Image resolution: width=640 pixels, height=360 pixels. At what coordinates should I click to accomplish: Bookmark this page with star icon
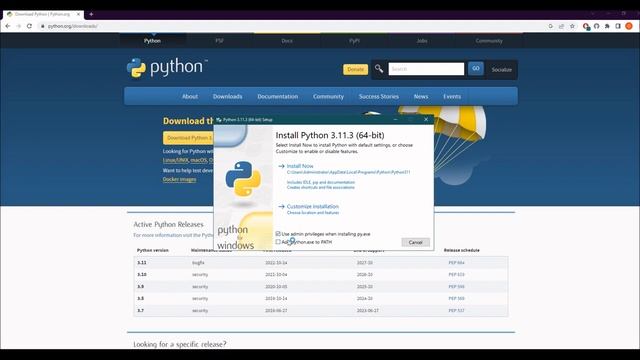(x=572, y=26)
